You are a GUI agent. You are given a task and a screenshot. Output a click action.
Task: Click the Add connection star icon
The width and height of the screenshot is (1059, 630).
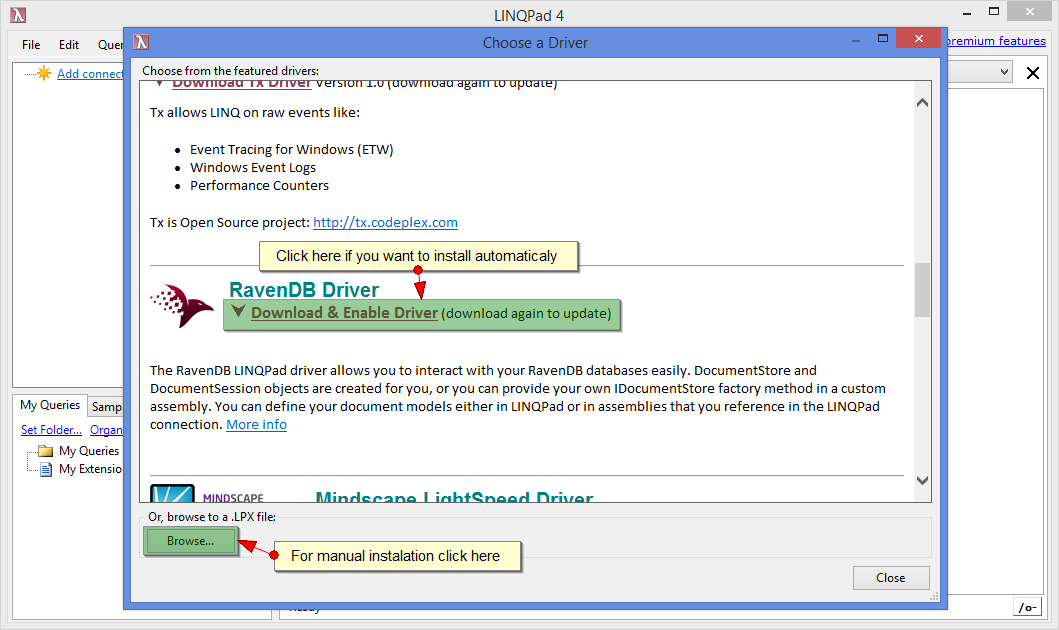click(44, 73)
